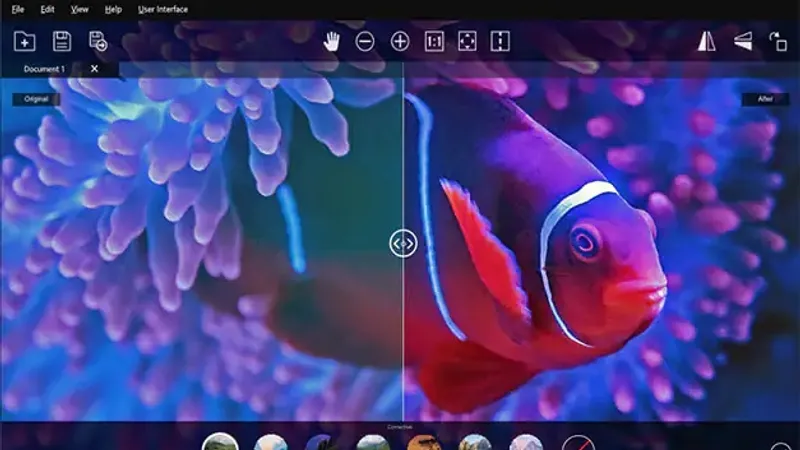
Task: Click the flip vertical icon
Action: [x=742, y=41]
